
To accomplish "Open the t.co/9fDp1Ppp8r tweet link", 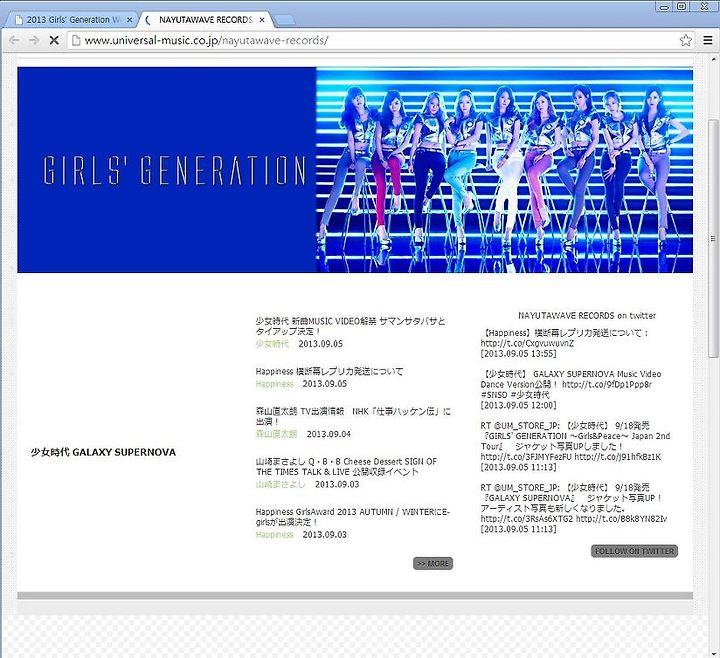I will tap(607, 384).
